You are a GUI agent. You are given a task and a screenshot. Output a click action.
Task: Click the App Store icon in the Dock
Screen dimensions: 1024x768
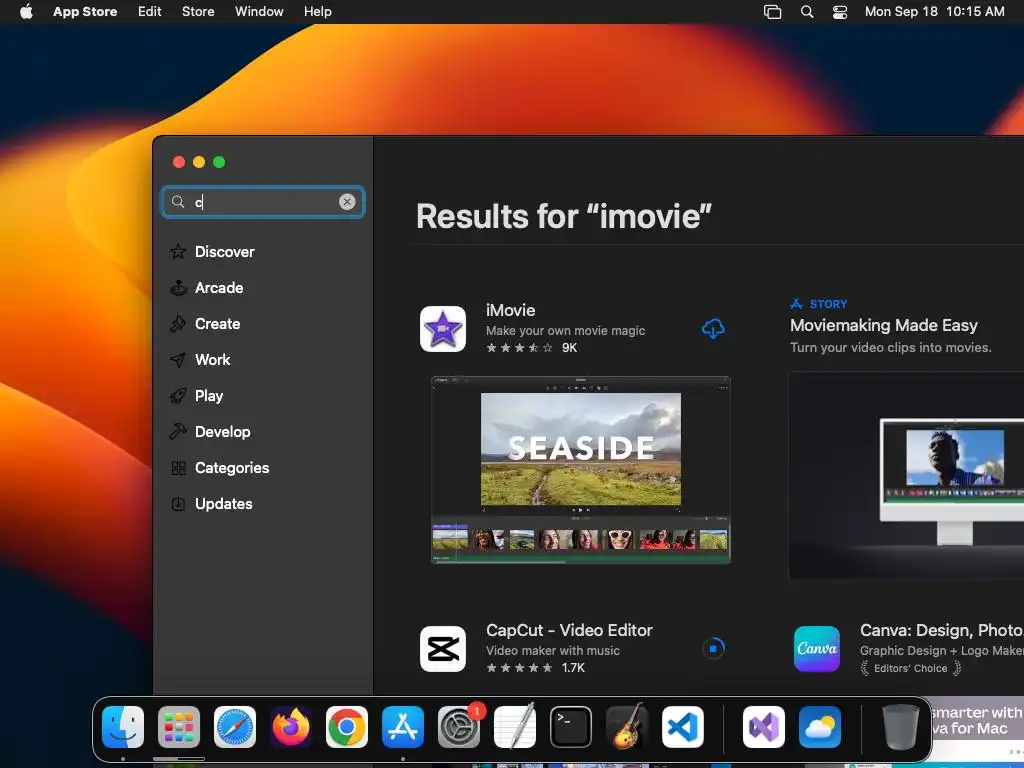point(403,727)
